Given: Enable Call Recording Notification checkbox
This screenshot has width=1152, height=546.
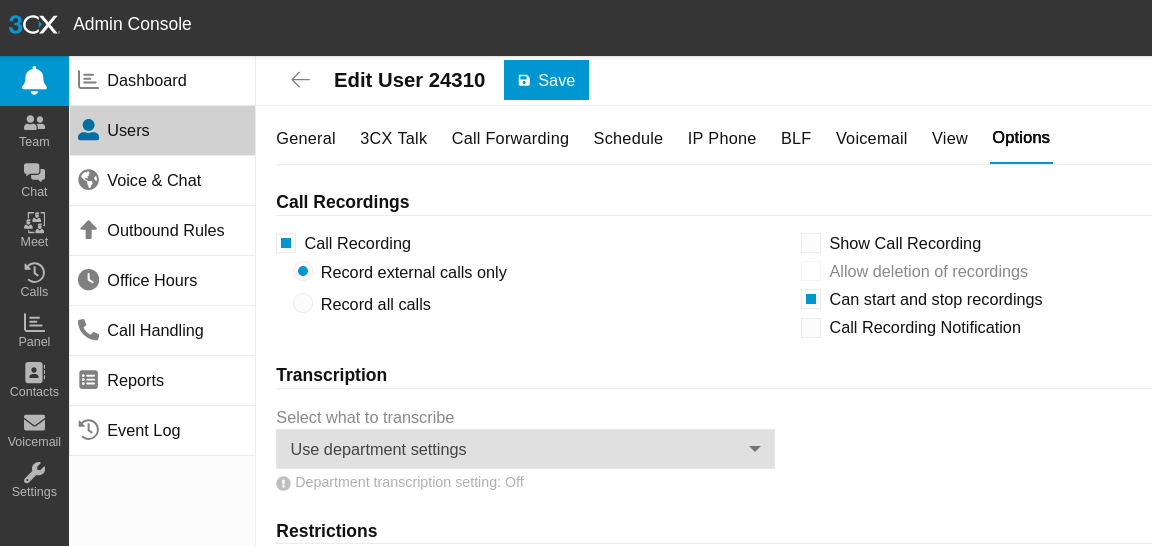Looking at the screenshot, I should point(810,328).
